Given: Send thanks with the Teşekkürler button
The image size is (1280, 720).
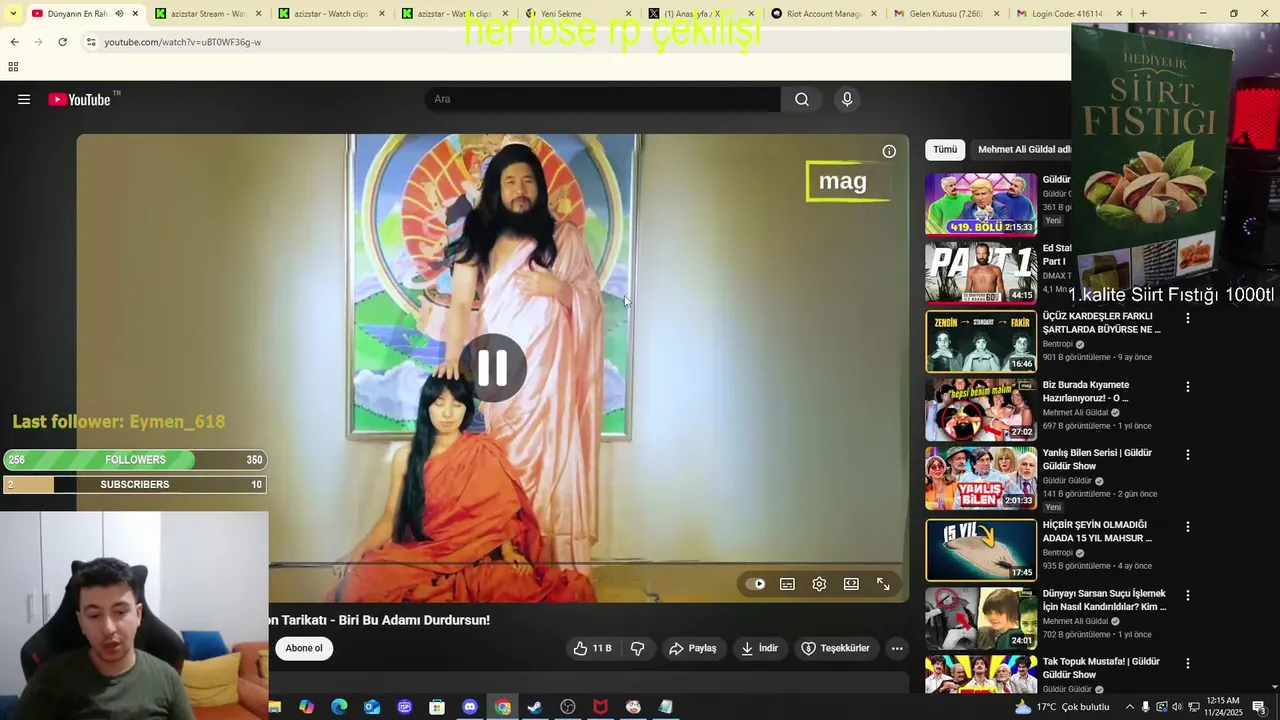Looking at the screenshot, I should point(836,648).
